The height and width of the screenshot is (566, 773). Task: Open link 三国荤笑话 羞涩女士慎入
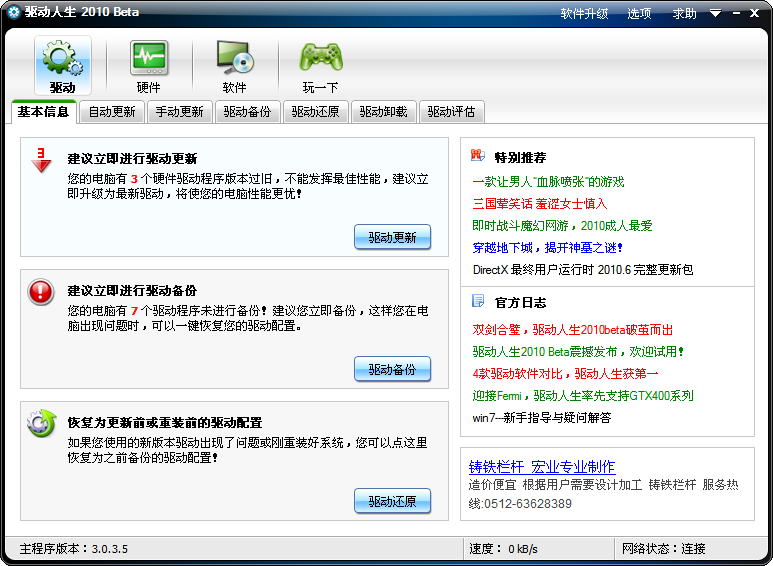[540, 204]
